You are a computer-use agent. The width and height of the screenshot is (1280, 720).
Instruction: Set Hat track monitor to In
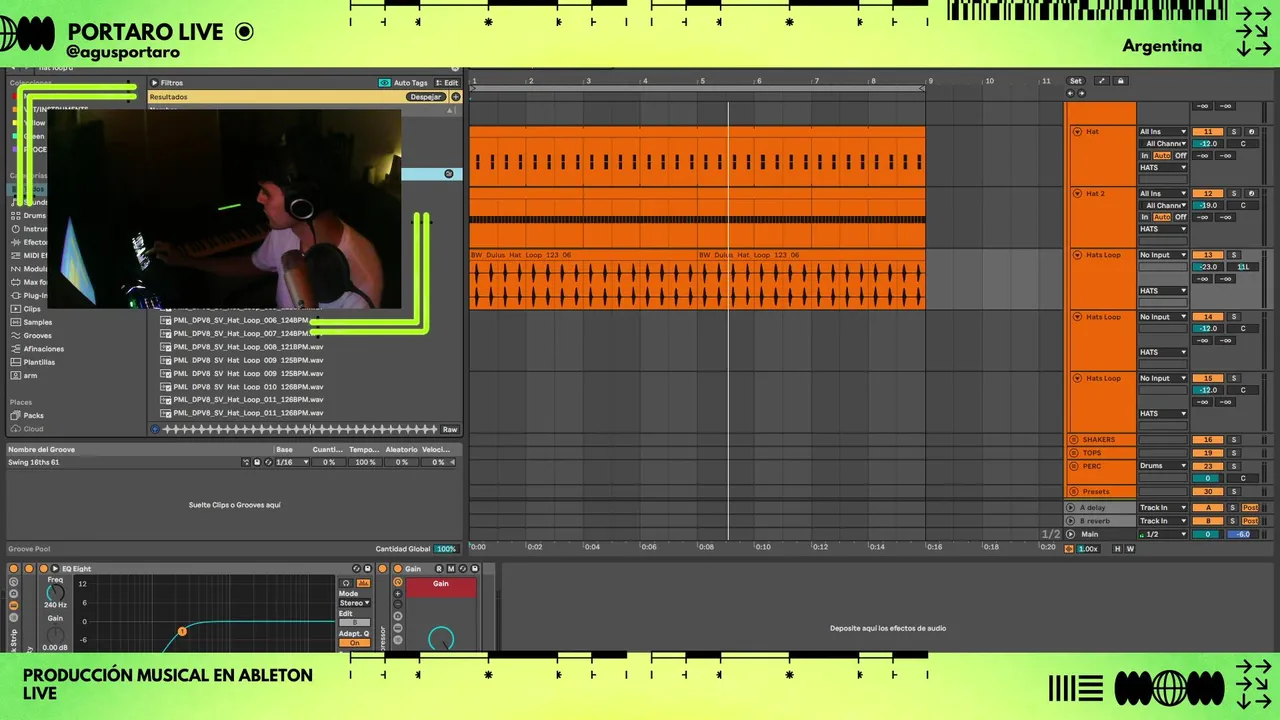(x=1145, y=156)
